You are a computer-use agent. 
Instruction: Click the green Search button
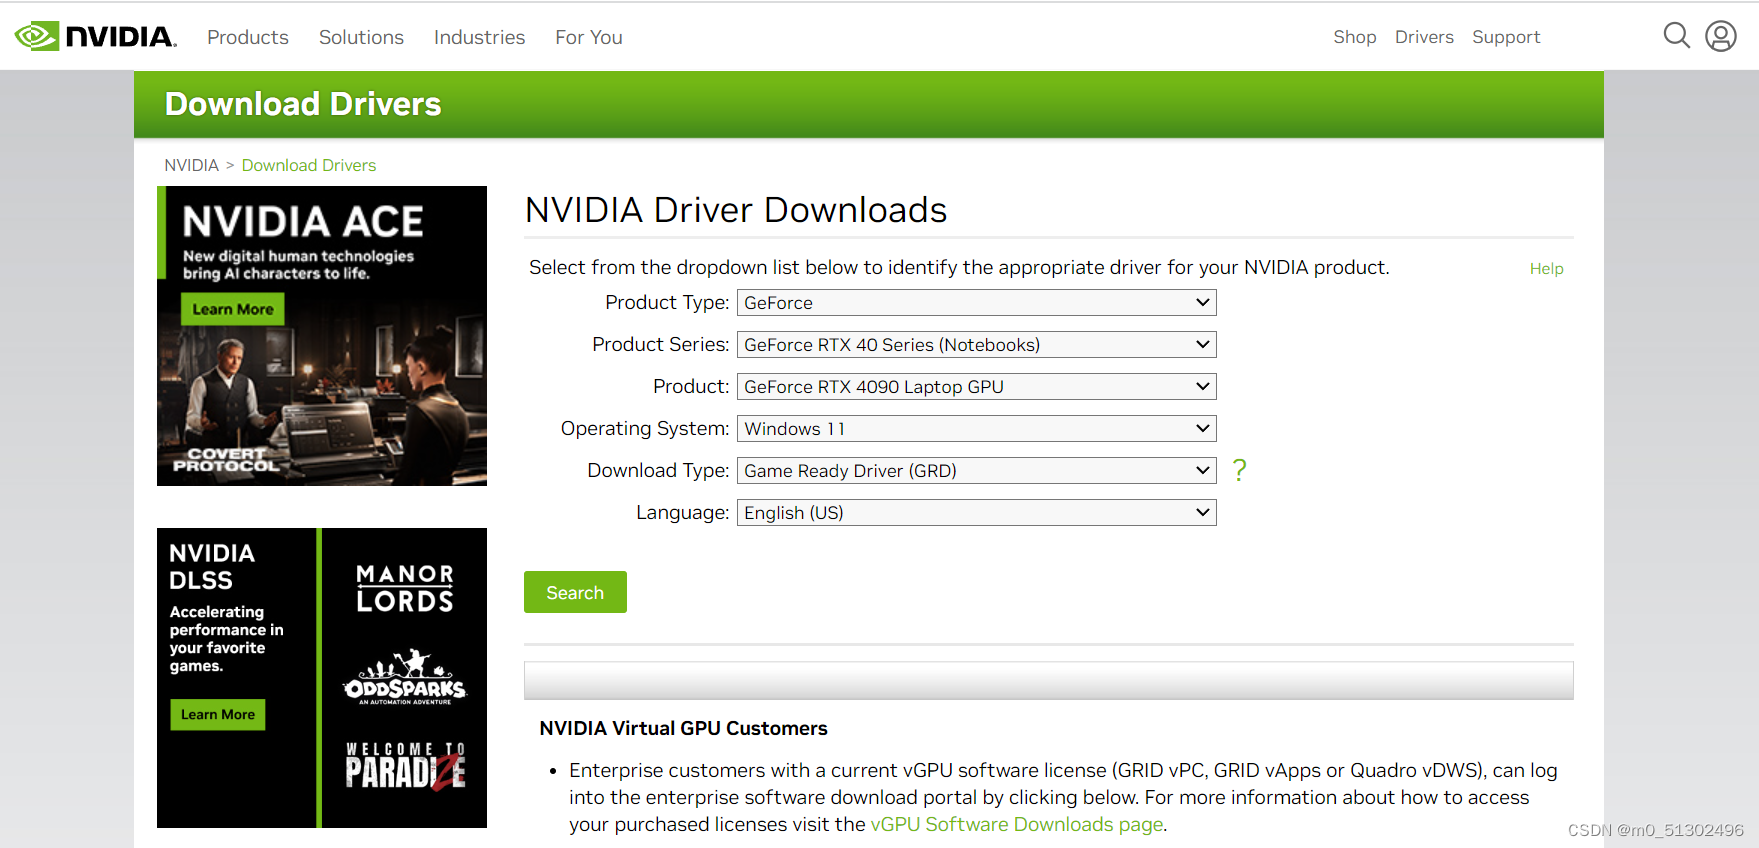coord(575,592)
